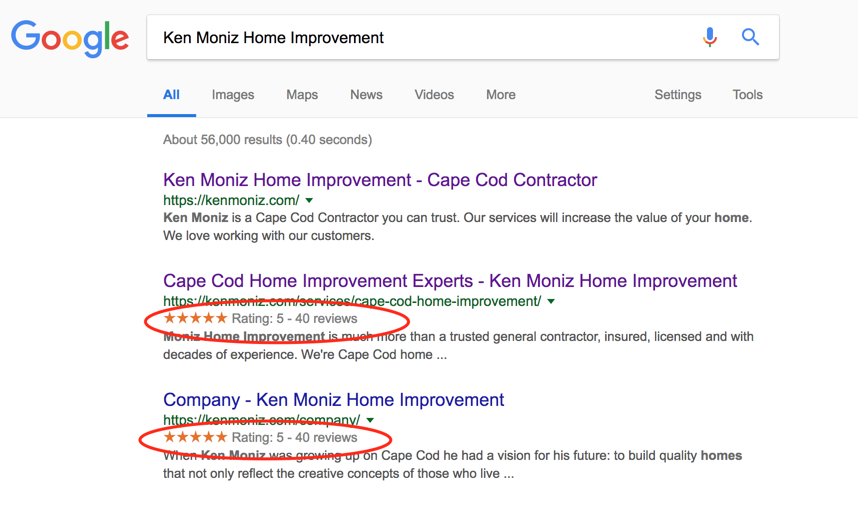Click the star rating under Company result

point(195,437)
